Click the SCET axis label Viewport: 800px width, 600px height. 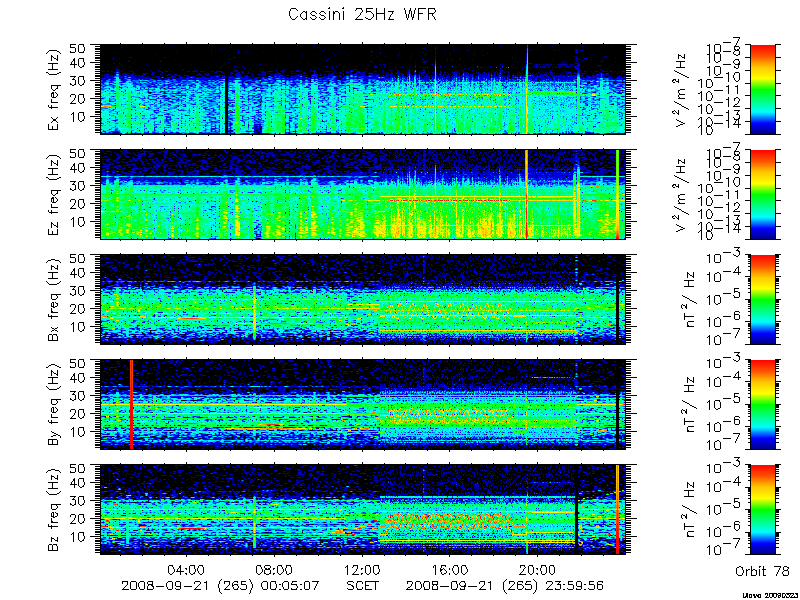coord(362,585)
